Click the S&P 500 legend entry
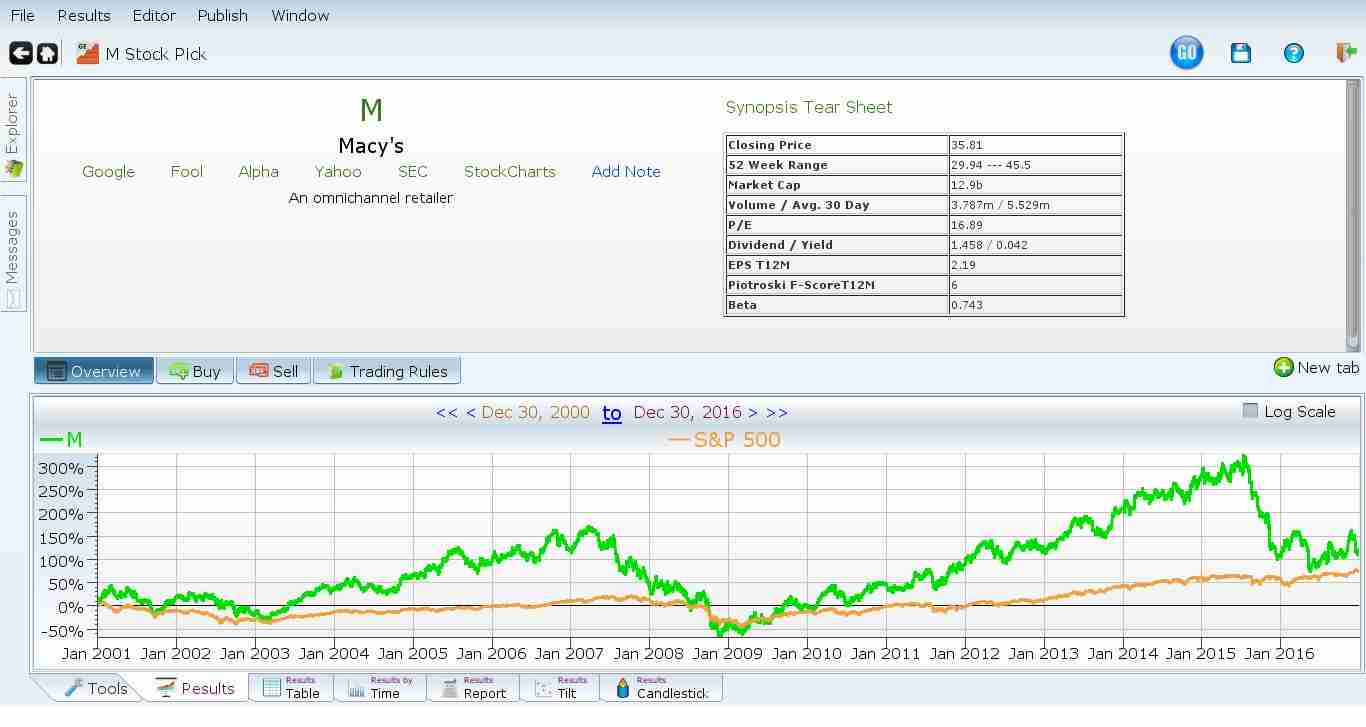 [725, 439]
